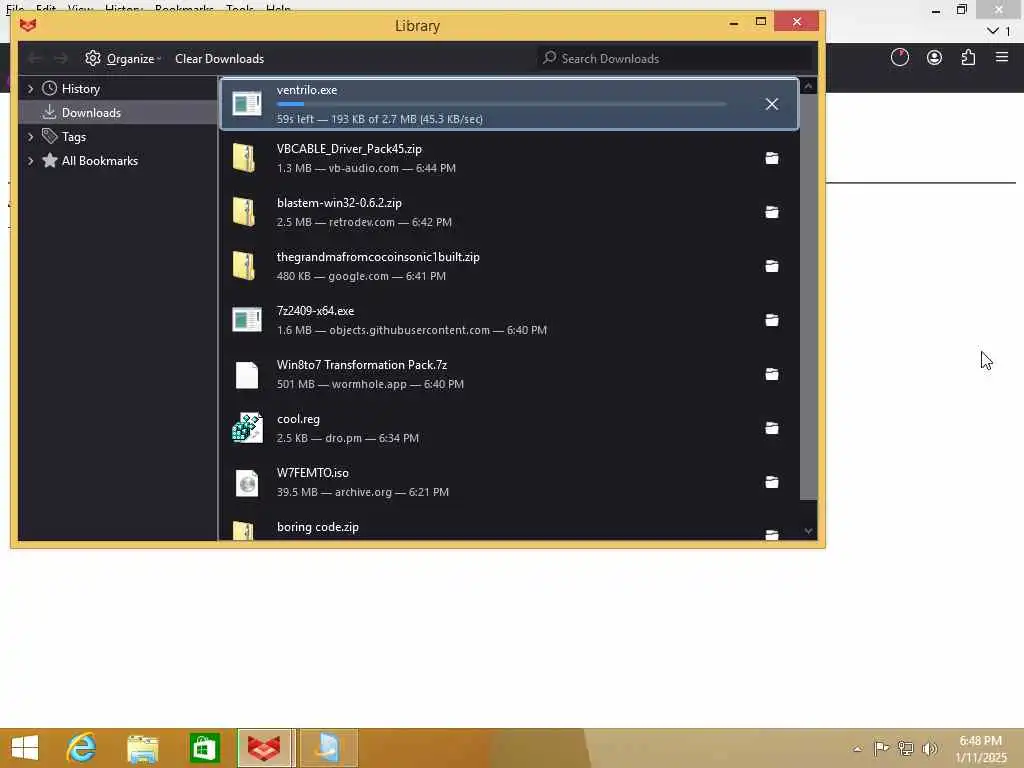Show thegrandmafromcocoinsonic1built.zip in folder
Image resolution: width=1024 pixels, height=768 pixels.
(771, 266)
